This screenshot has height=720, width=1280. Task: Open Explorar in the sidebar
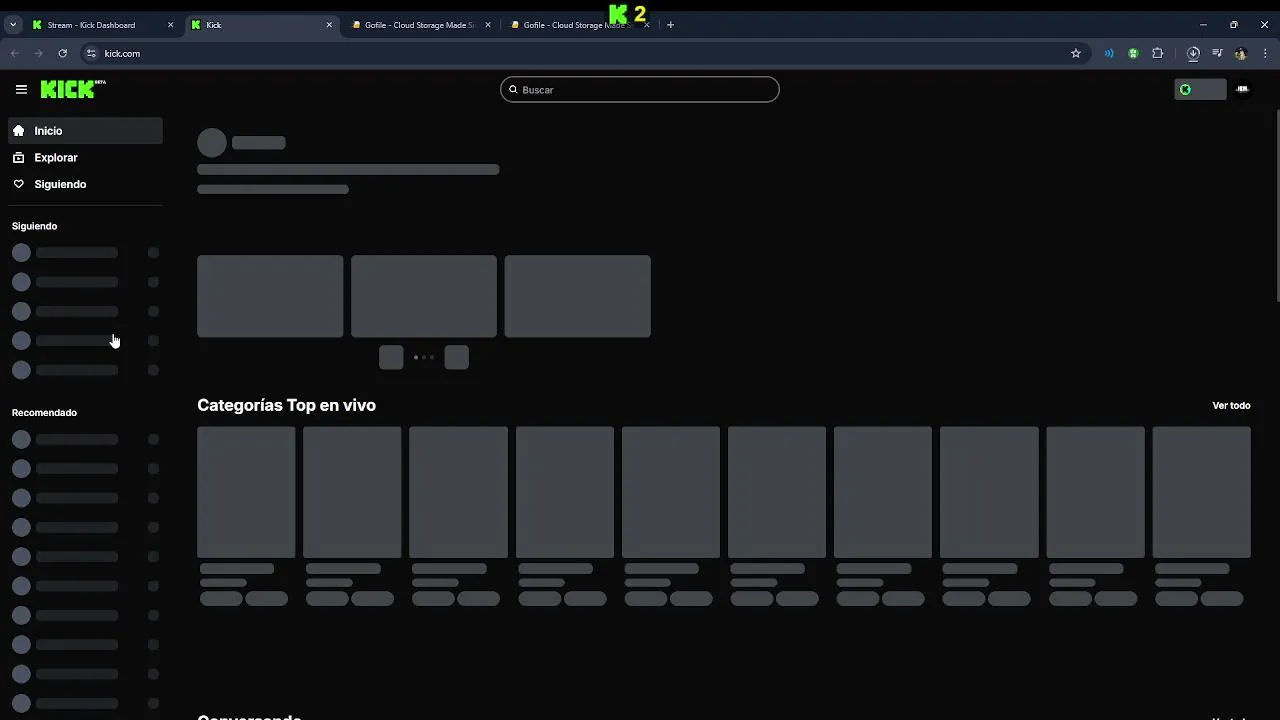[85, 158]
